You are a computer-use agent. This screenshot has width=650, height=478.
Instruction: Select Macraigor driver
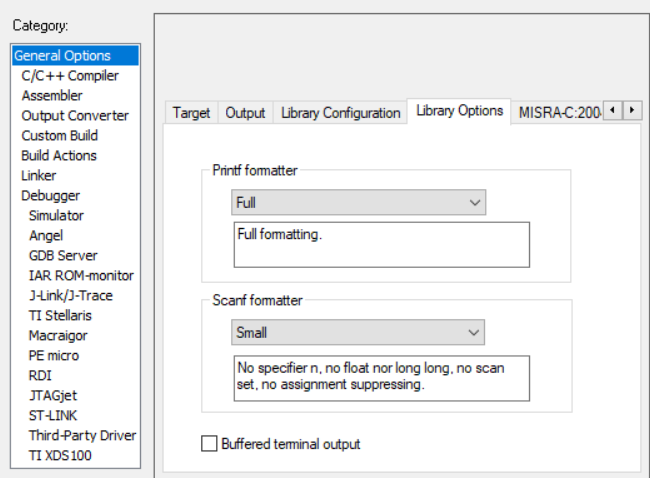tap(58, 335)
